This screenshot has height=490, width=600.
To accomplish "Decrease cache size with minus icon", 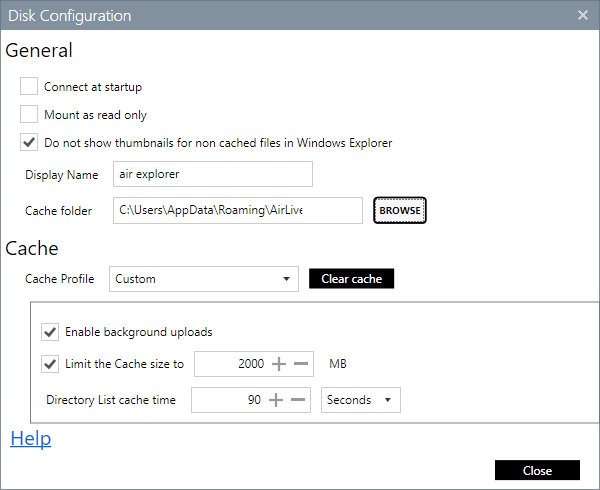I will 301,364.
